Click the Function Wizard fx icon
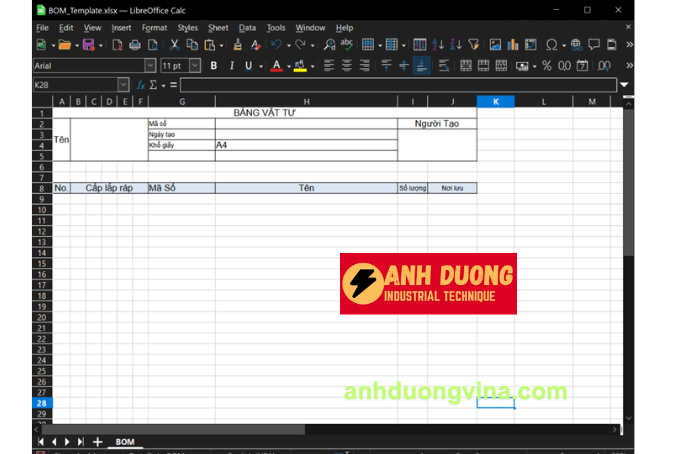Image resolution: width=680 pixels, height=454 pixels. click(x=141, y=85)
